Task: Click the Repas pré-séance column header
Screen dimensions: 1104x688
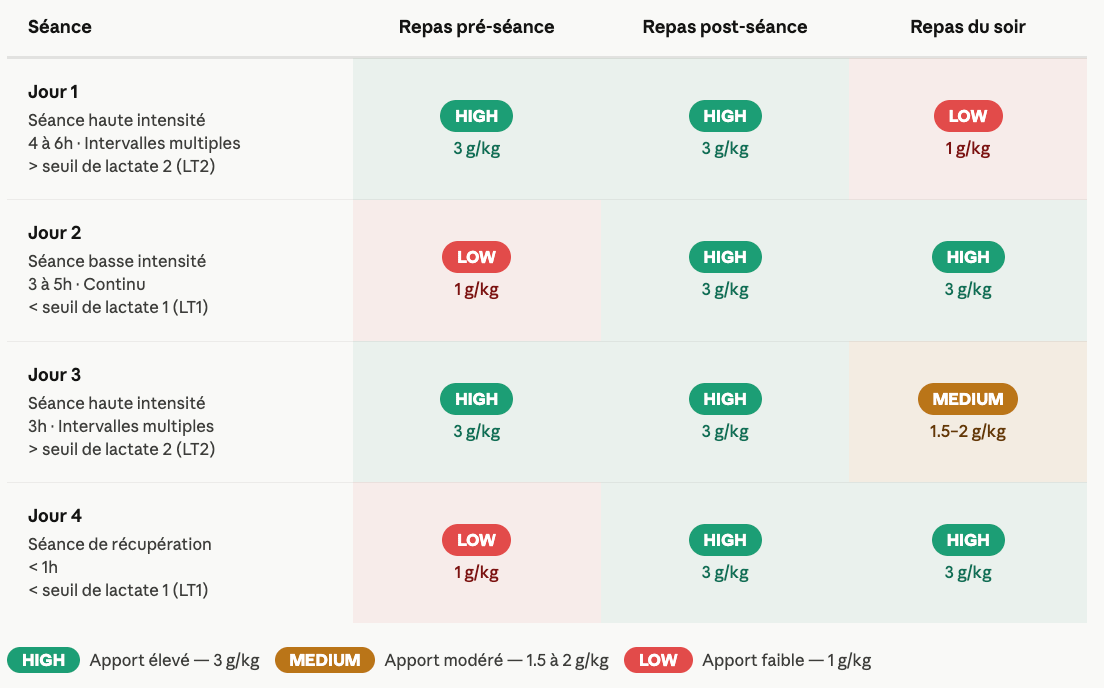Action: pos(476,27)
